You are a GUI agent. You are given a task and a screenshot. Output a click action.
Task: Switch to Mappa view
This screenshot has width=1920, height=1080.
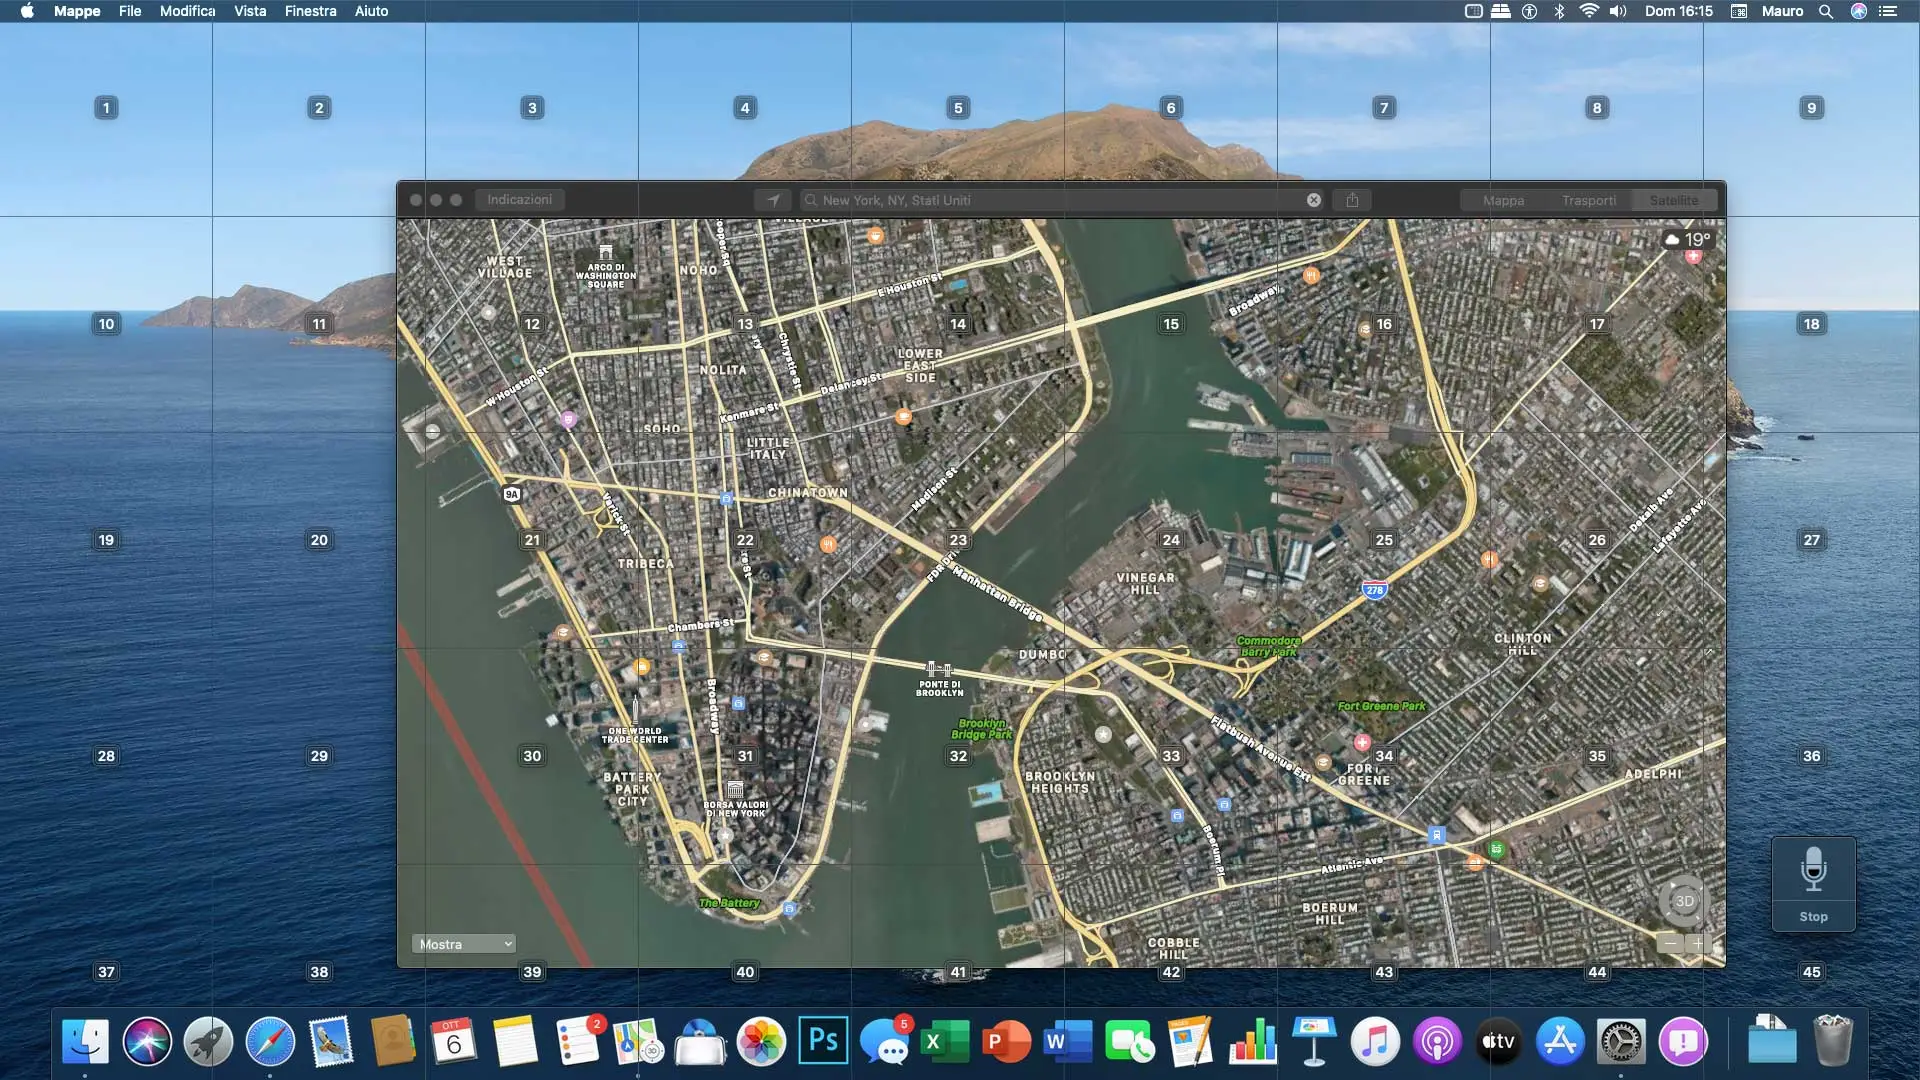pyautogui.click(x=1504, y=200)
